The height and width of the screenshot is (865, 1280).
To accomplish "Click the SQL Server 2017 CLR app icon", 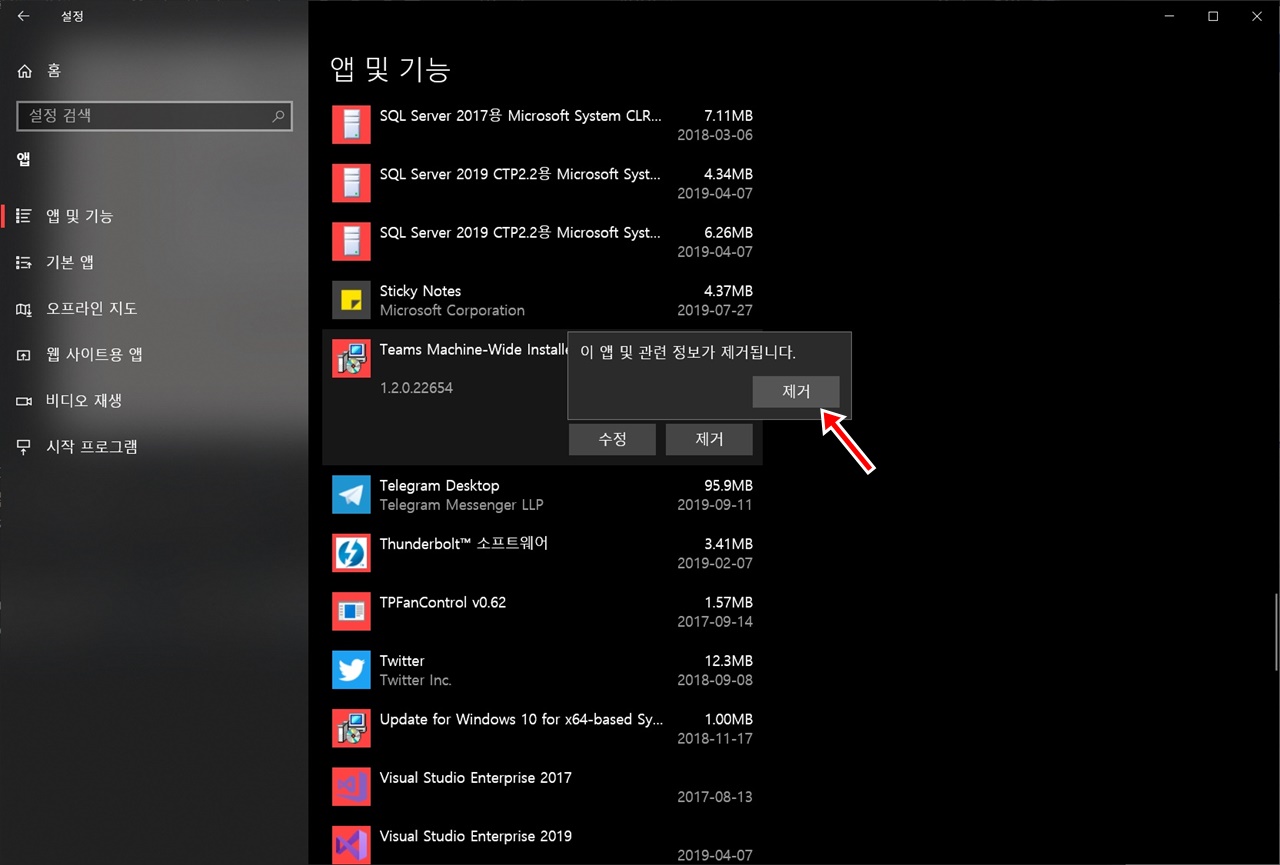I will [x=351, y=125].
